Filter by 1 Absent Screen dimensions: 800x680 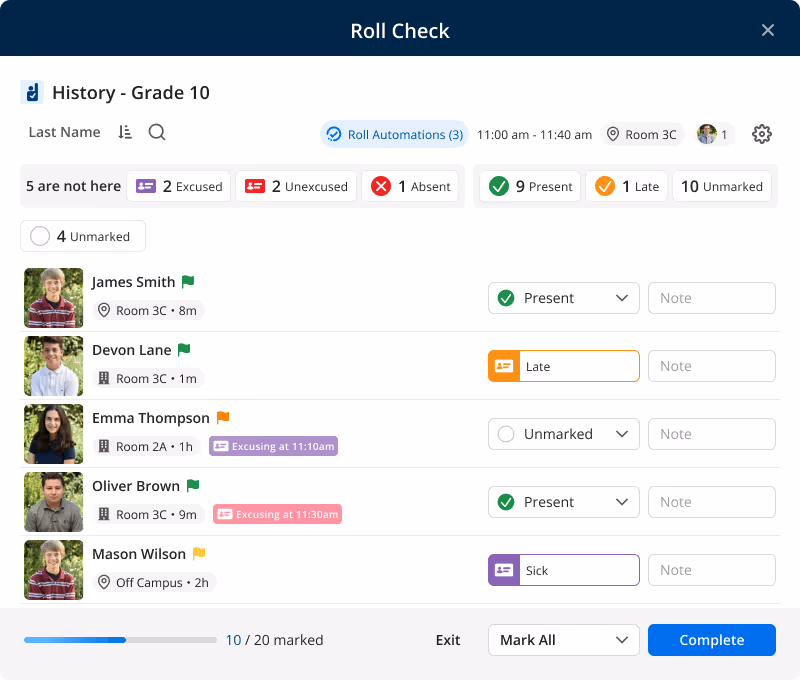410,186
